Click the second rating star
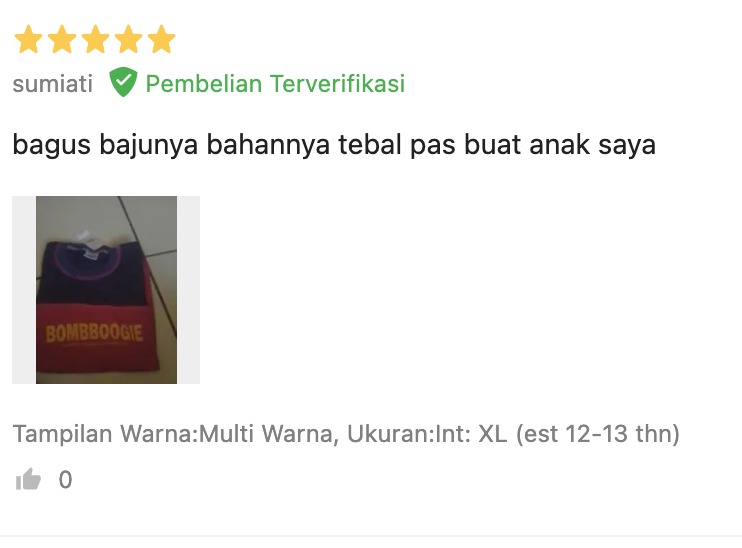 click(x=62, y=39)
